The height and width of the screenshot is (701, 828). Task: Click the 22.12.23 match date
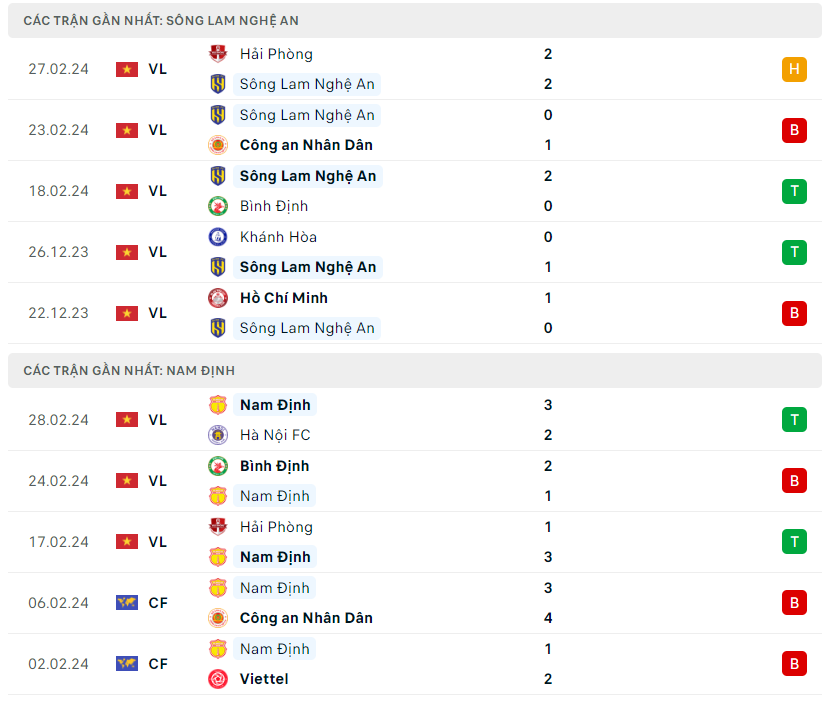pyautogui.click(x=58, y=313)
